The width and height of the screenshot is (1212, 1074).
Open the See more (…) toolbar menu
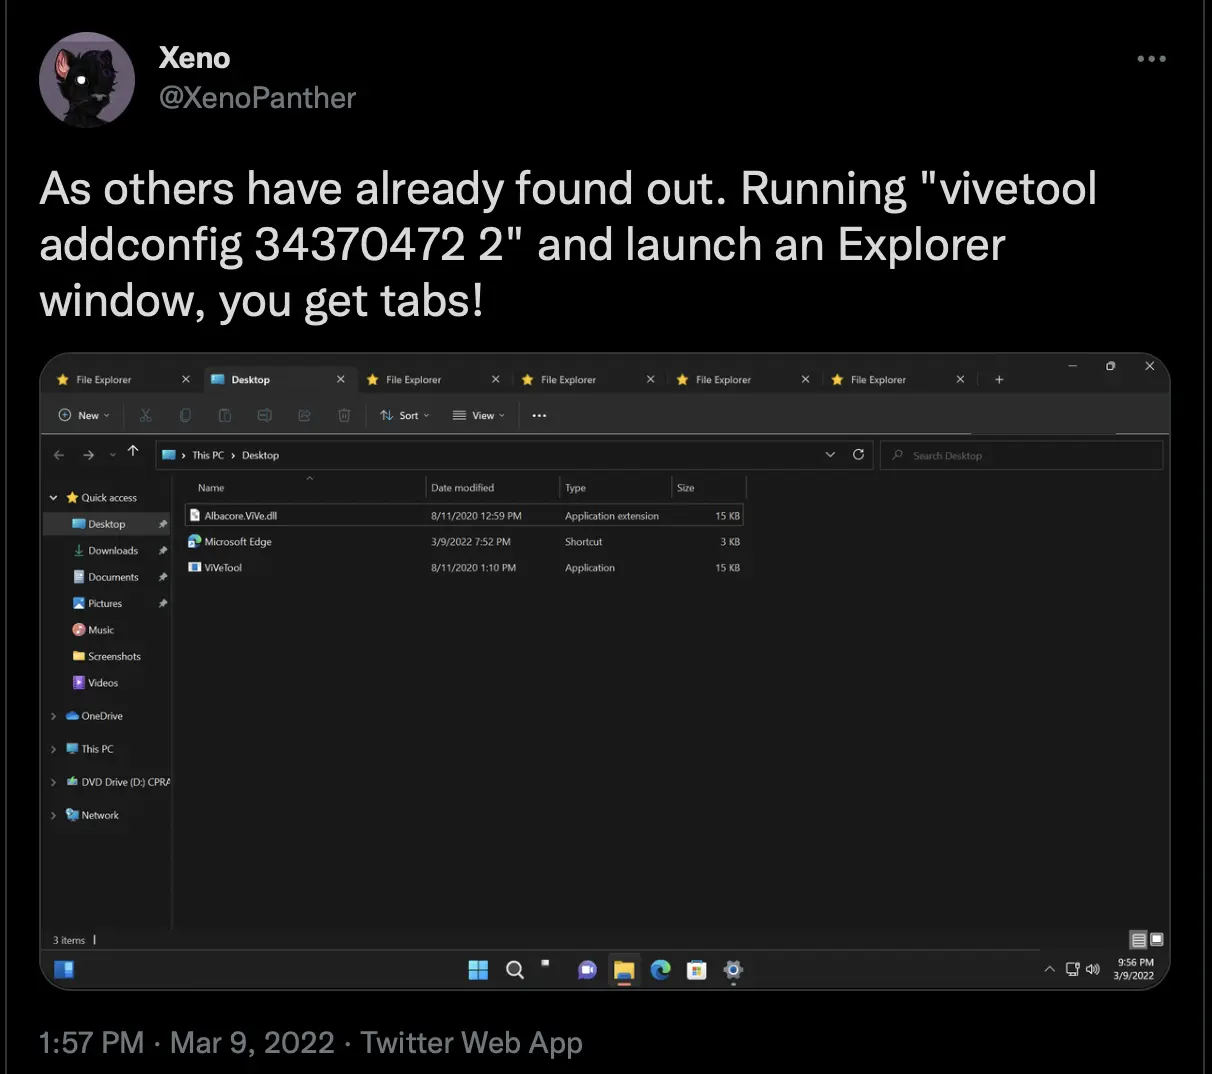pyautogui.click(x=539, y=416)
